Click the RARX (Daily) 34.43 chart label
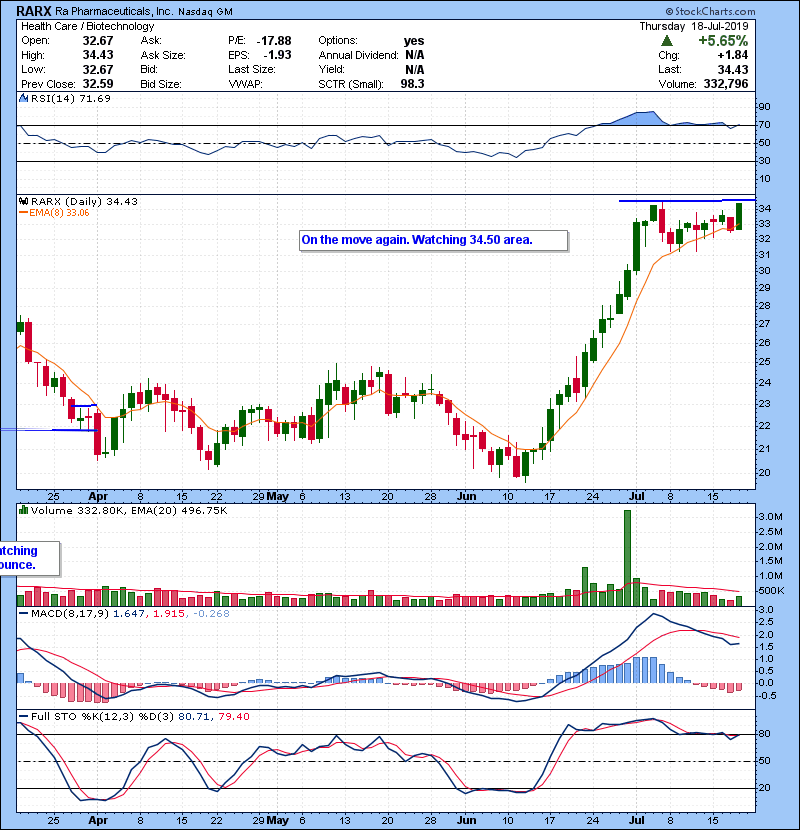The height and width of the screenshot is (830, 800). click(x=84, y=202)
